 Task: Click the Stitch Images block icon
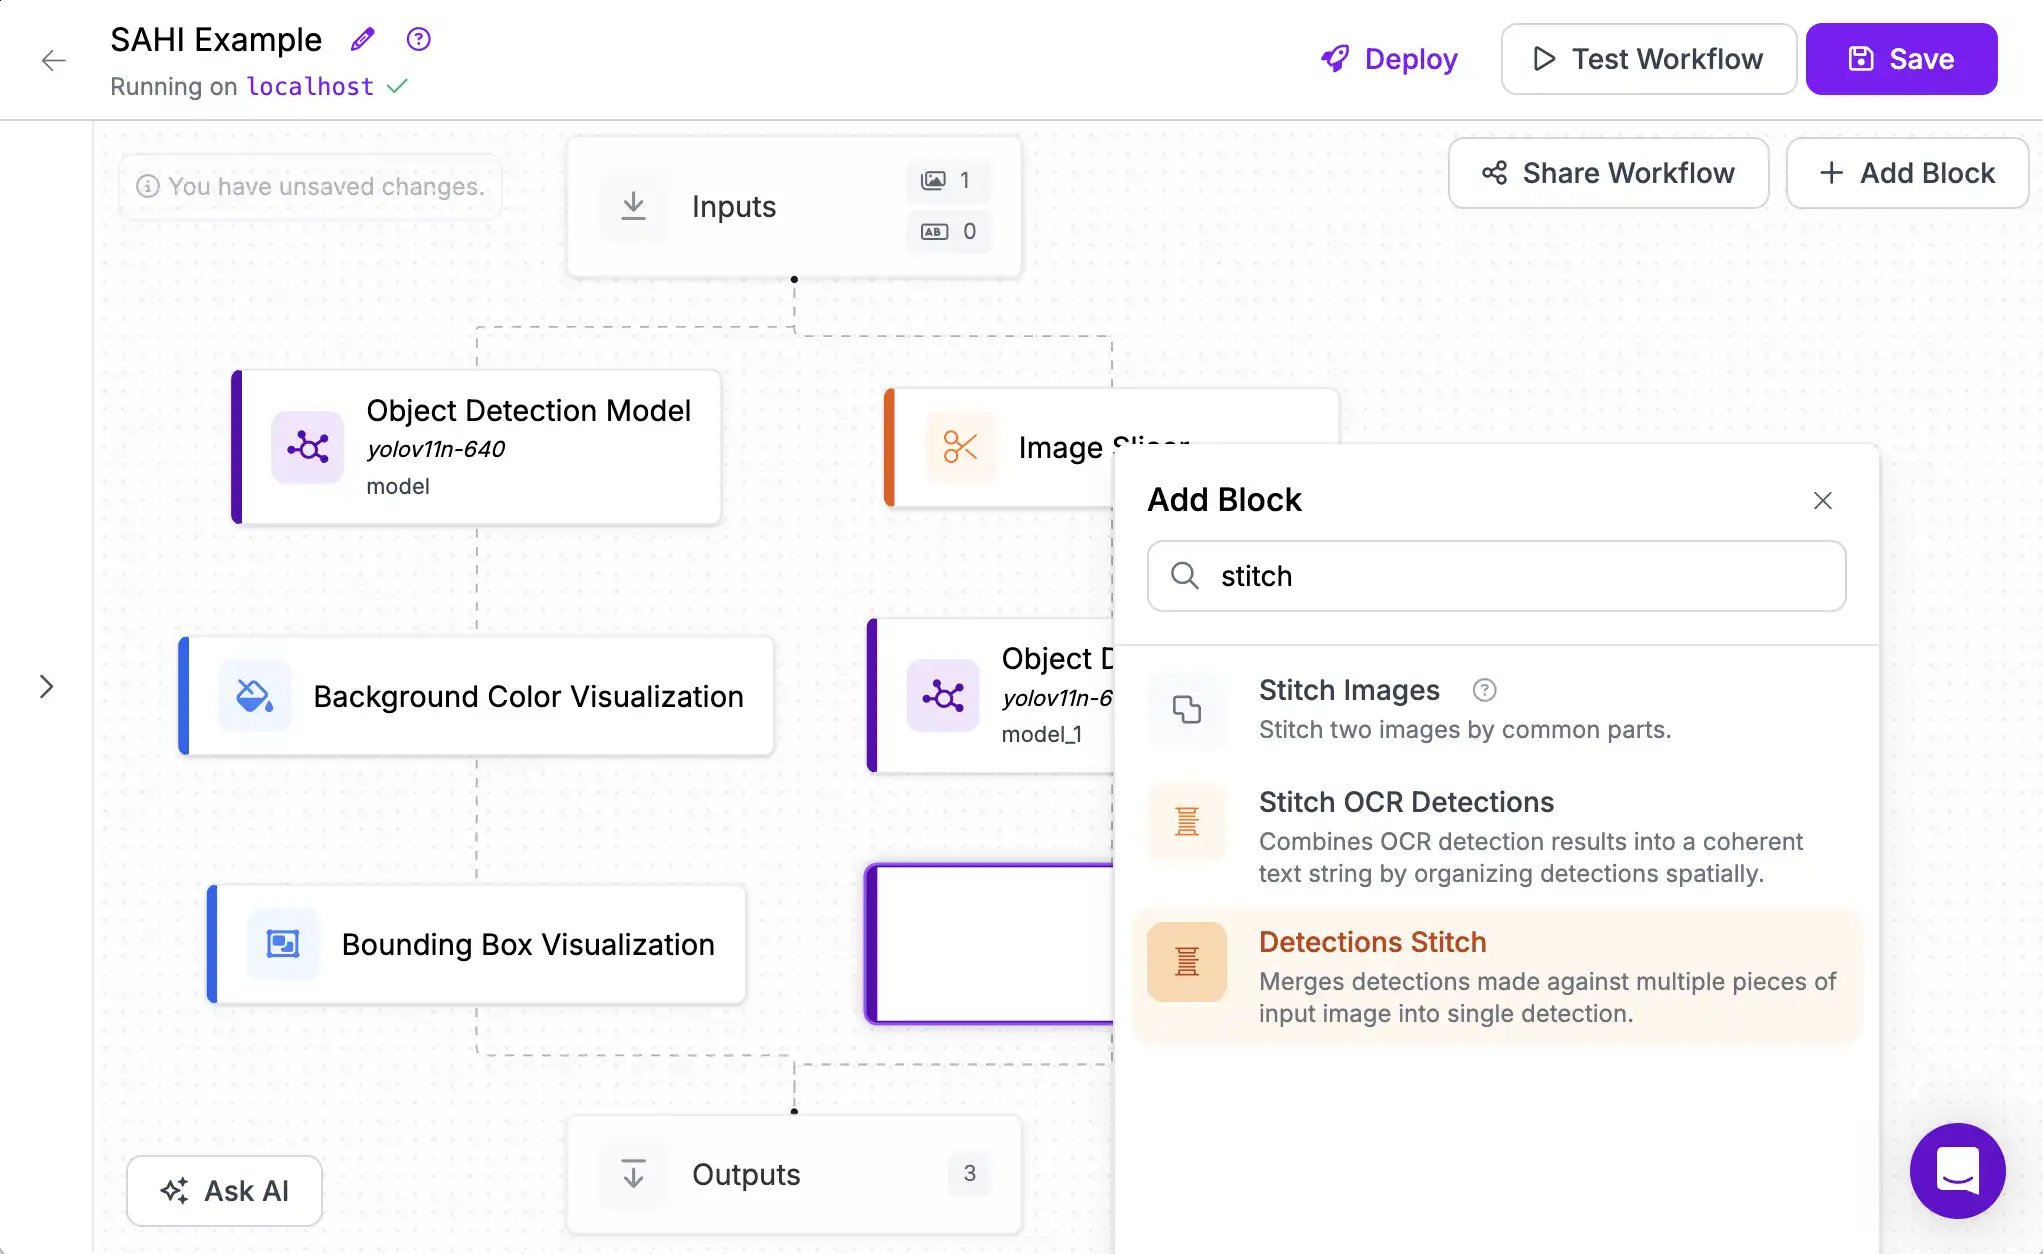click(x=1186, y=709)
